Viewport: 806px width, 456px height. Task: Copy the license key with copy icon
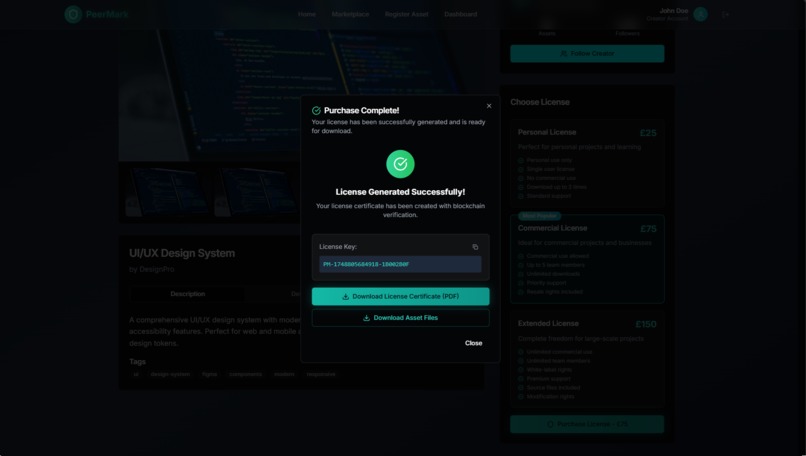(475, 247)
